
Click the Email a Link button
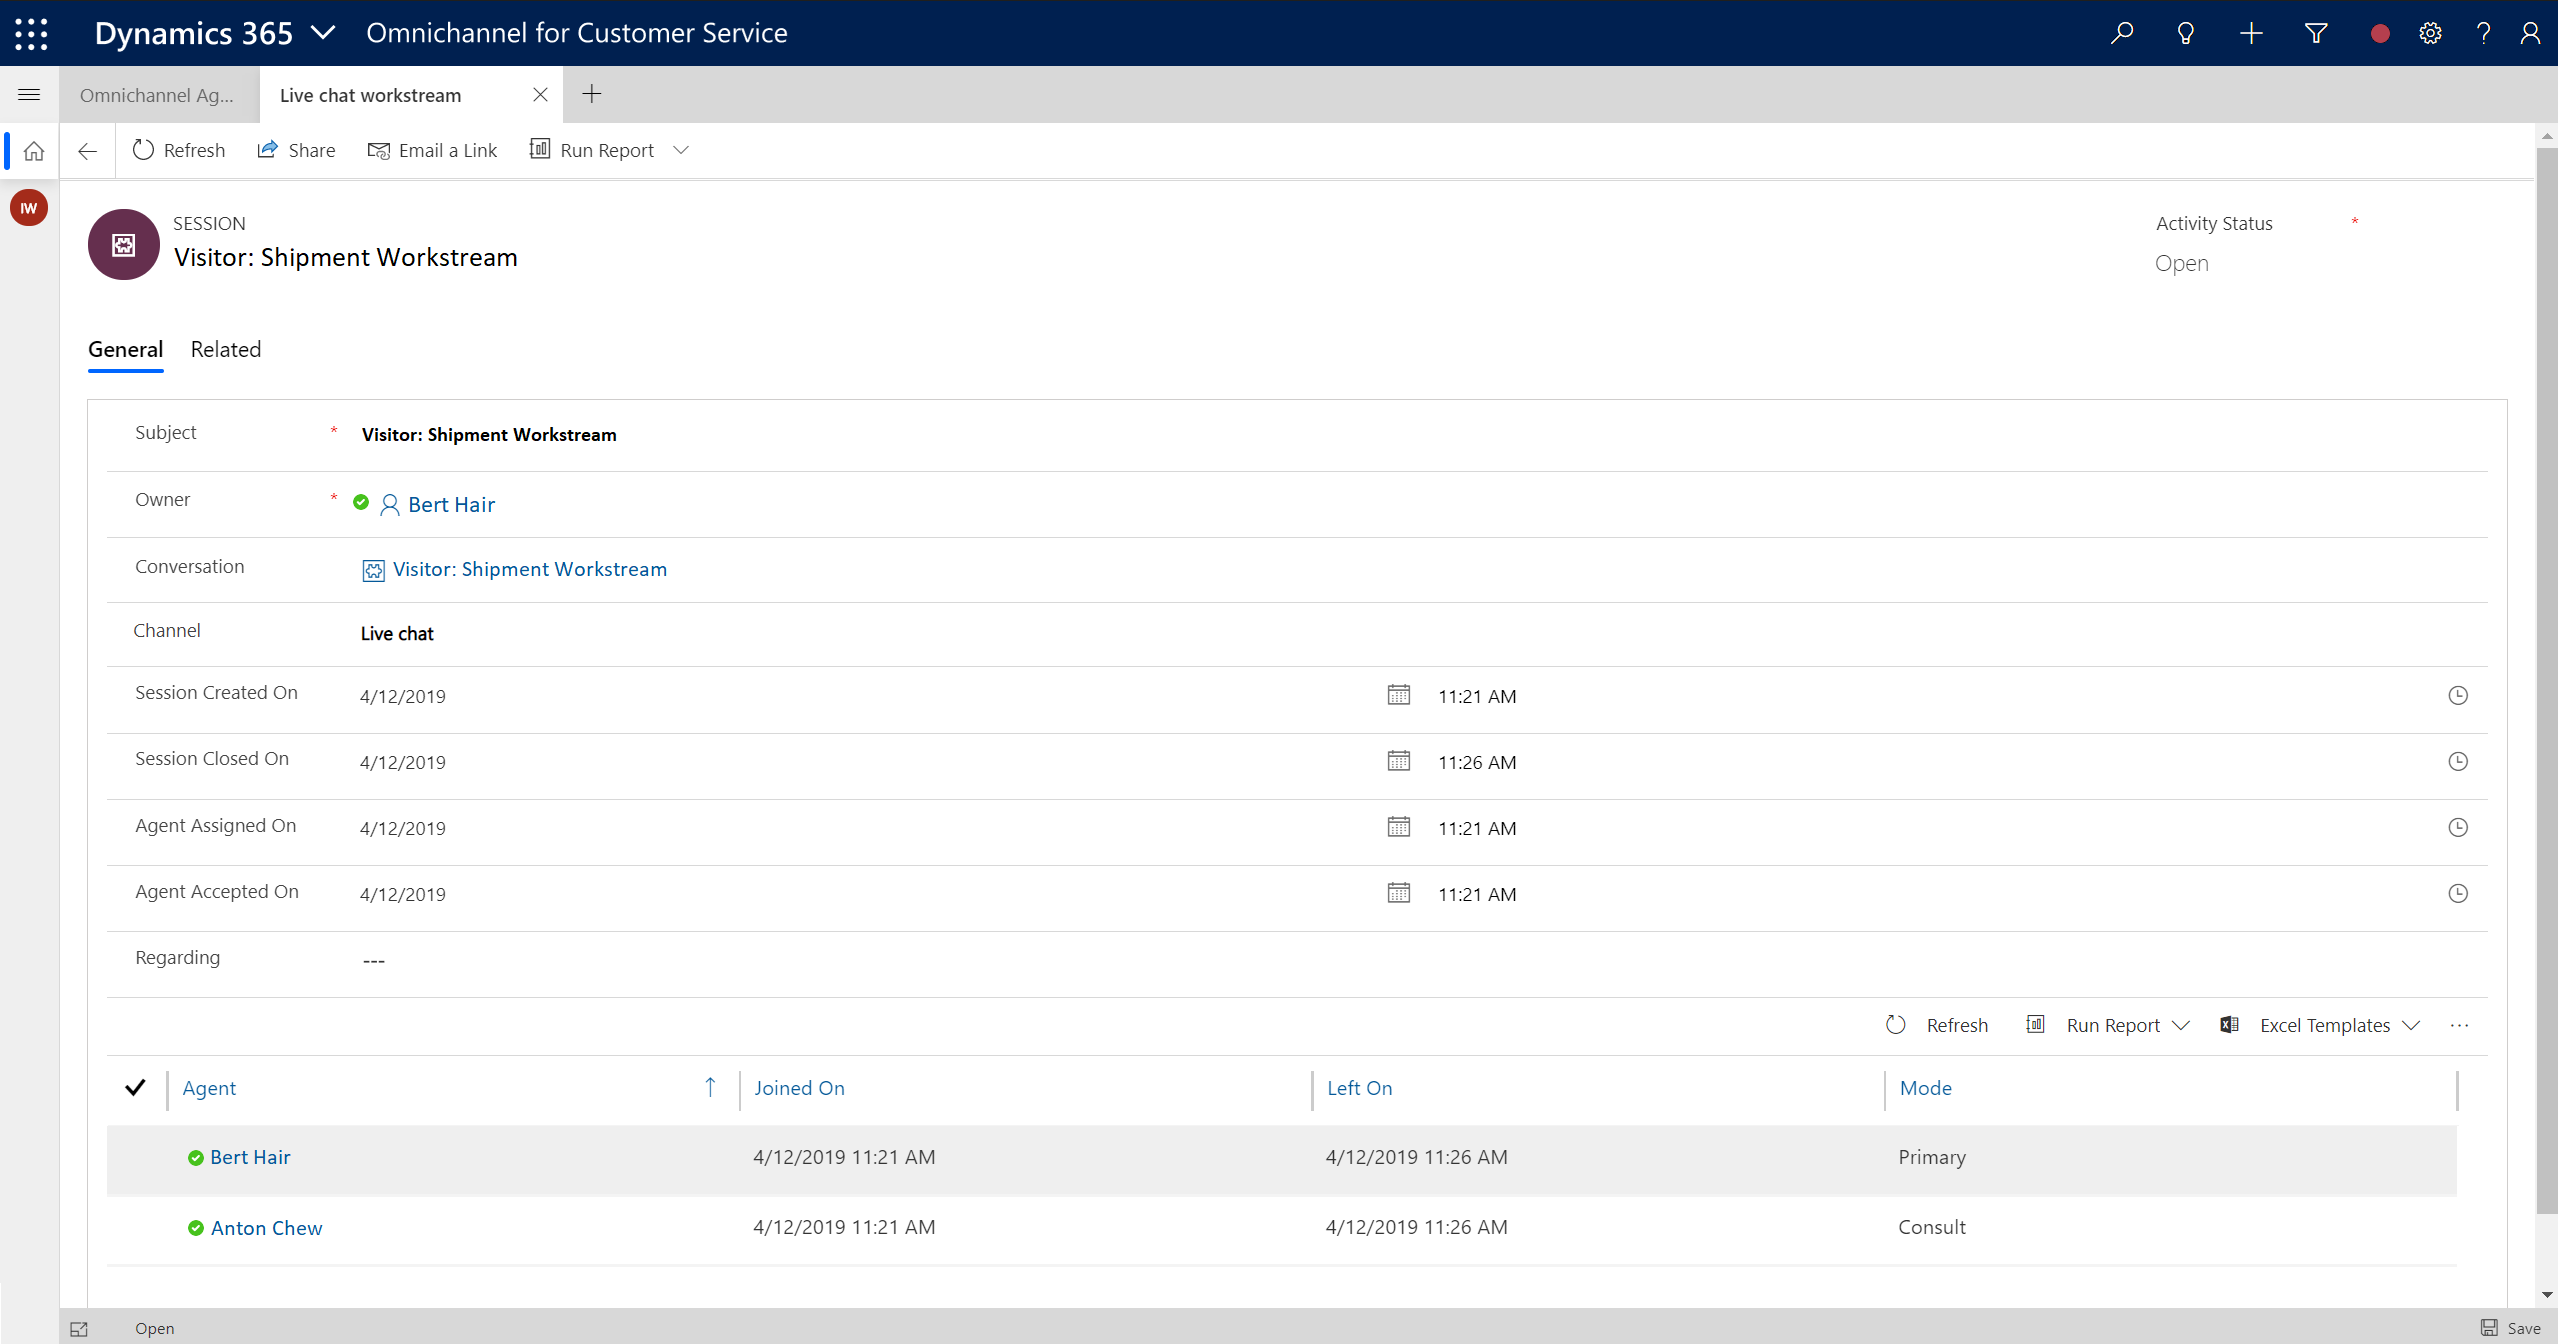click(x=431, y=149)
